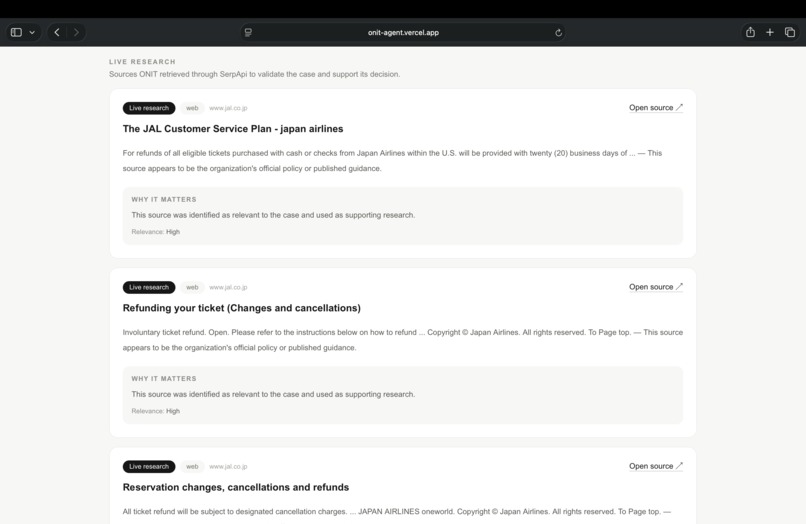Show tab overview icon
The width and height of the screenshot is (806, 524).
pyautogui.click(x=790, y=32)
